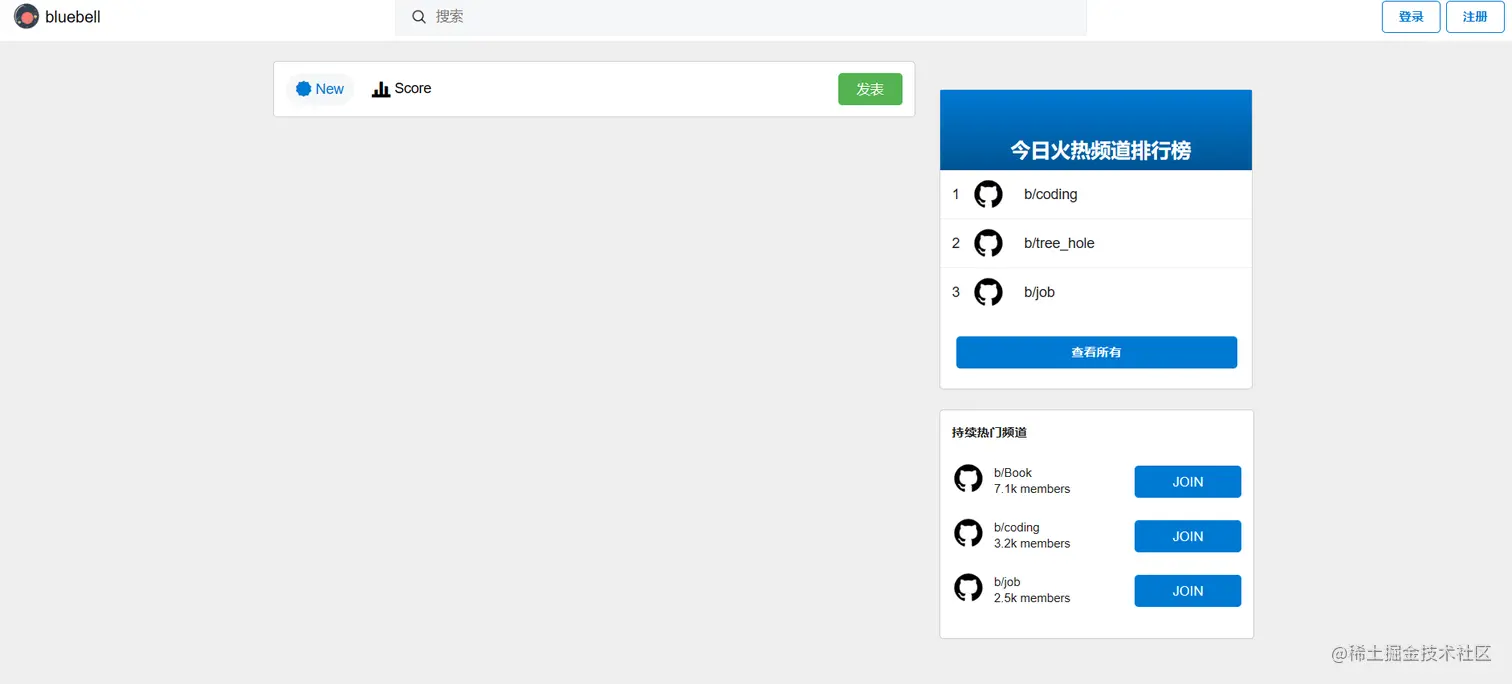Viewport: 1512px width, 684px height.
Task: Click rank number 3
Action: click(x=956, y=292)
